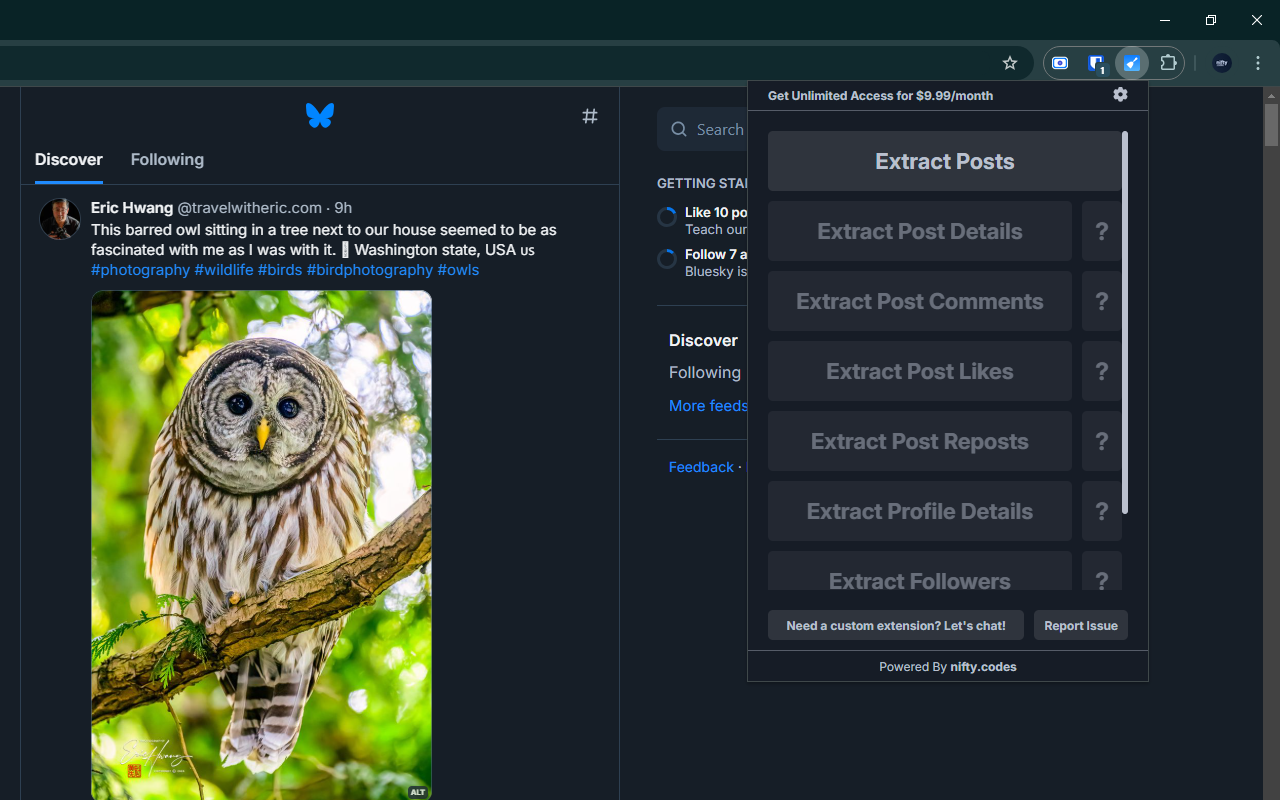
Task: Bookmark the page using the star icon
Action: pyautogui.click(x=1009, y=63)
